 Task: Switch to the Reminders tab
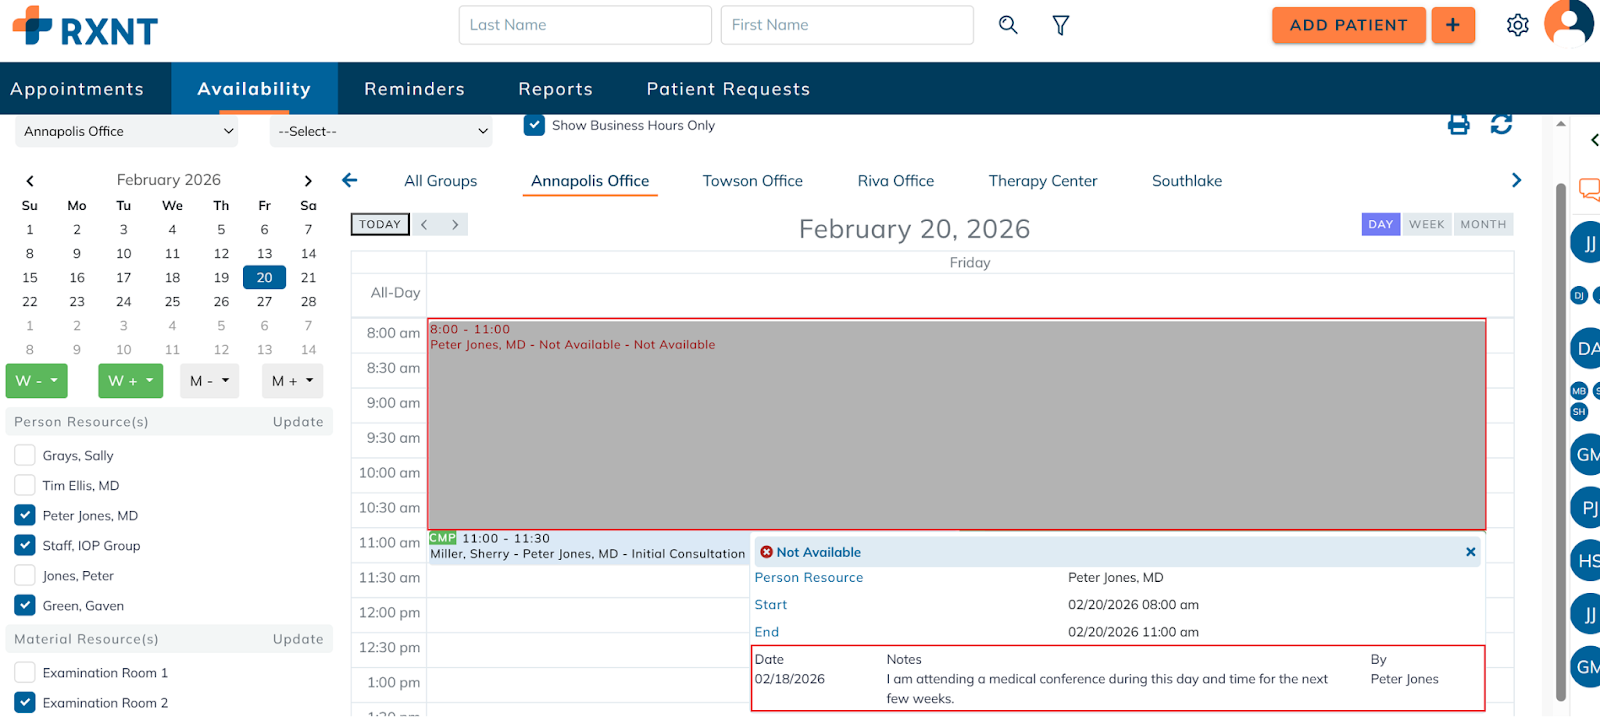414,89
